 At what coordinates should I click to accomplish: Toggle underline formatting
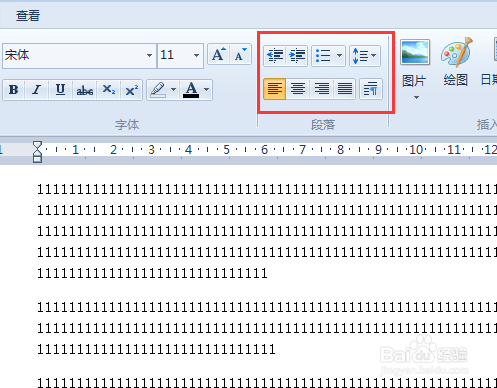pos(60,90)
